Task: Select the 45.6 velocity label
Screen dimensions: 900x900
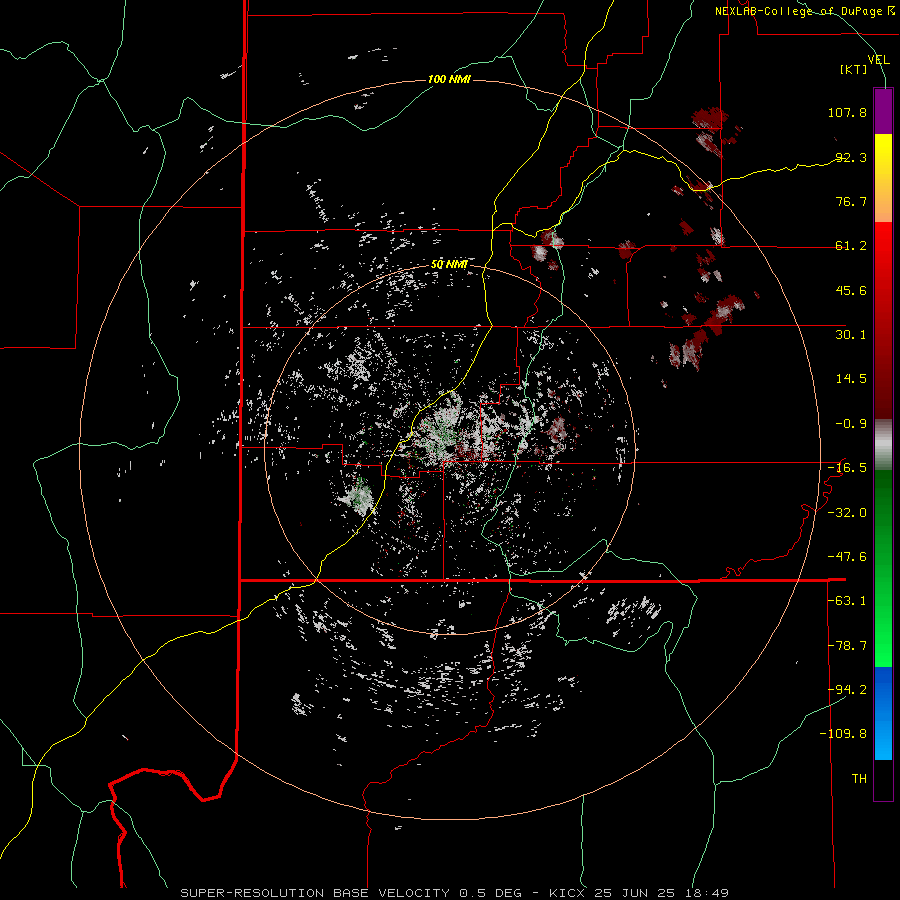Action: coord(851,290)
